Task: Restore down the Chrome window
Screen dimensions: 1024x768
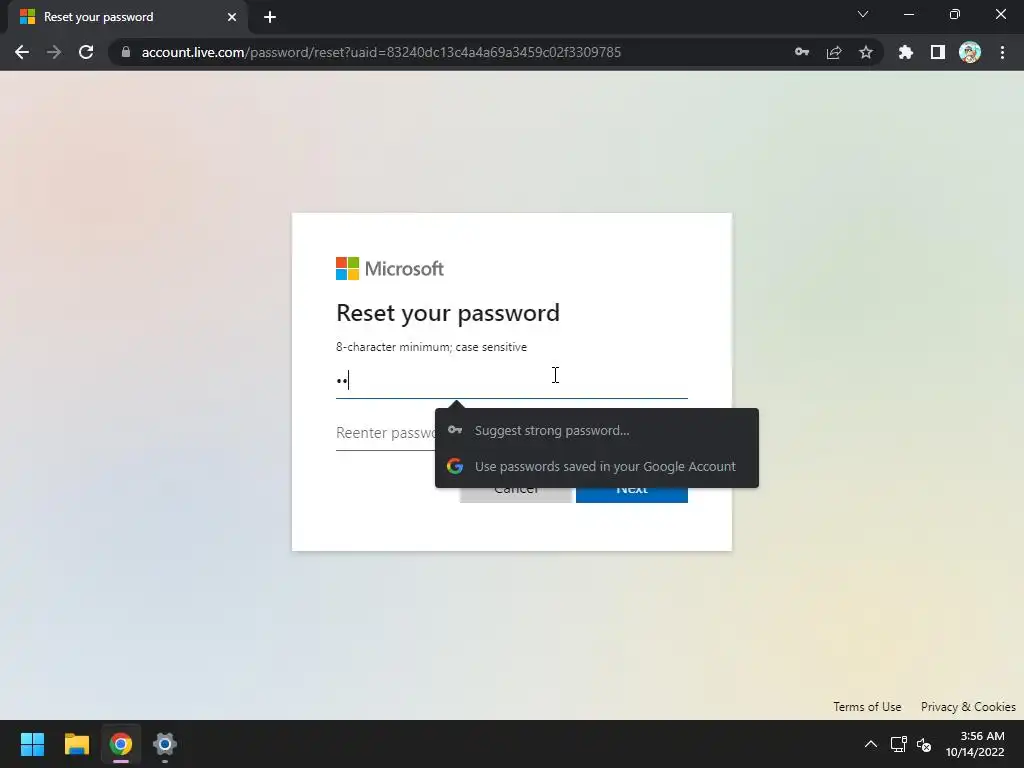Action: pyautogui.click(x=955, y=14)
